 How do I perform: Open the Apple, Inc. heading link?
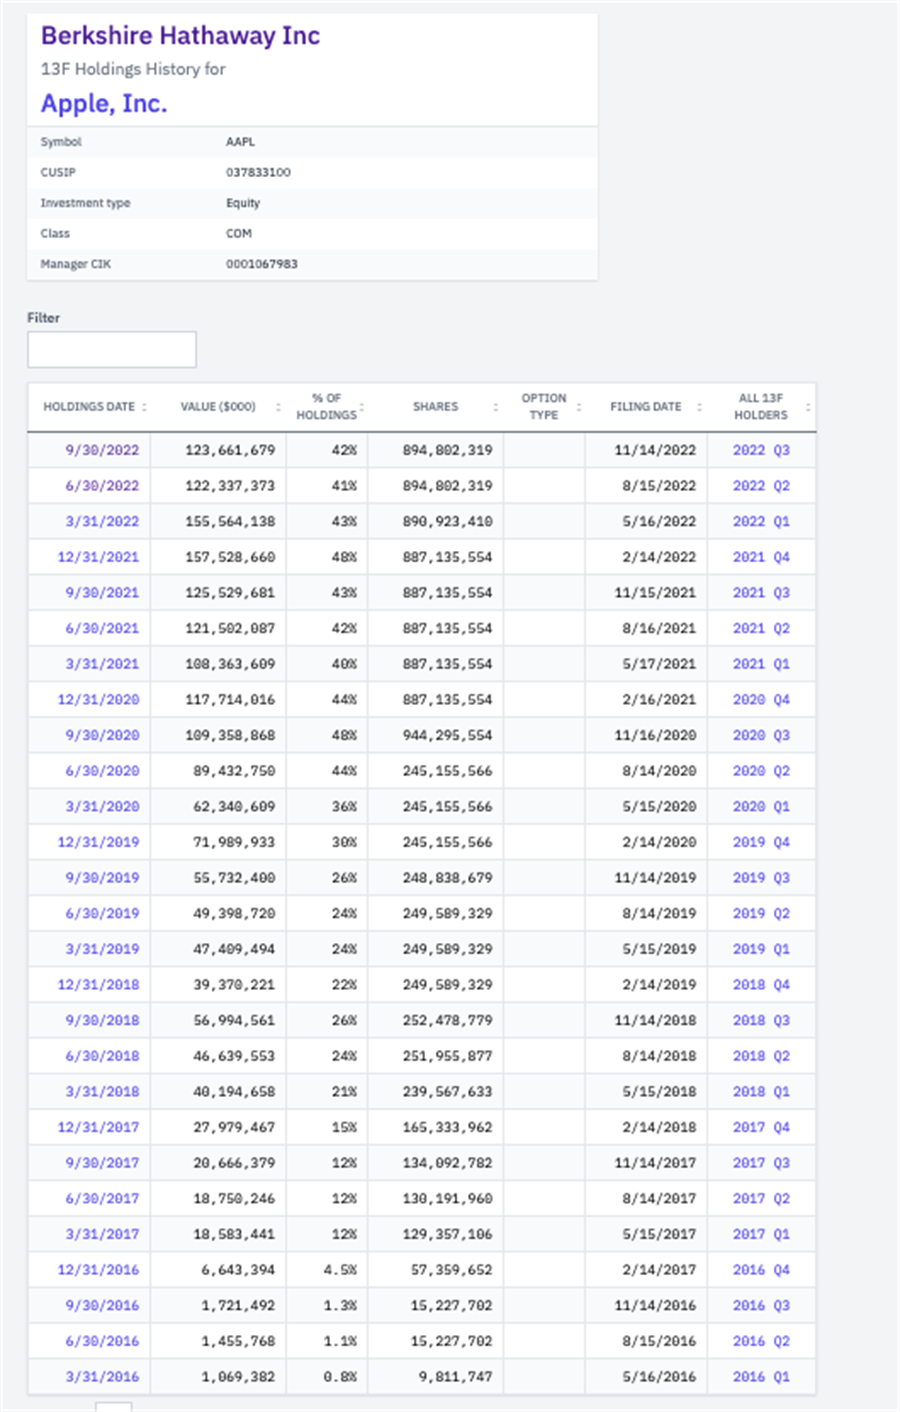[104, 104]
